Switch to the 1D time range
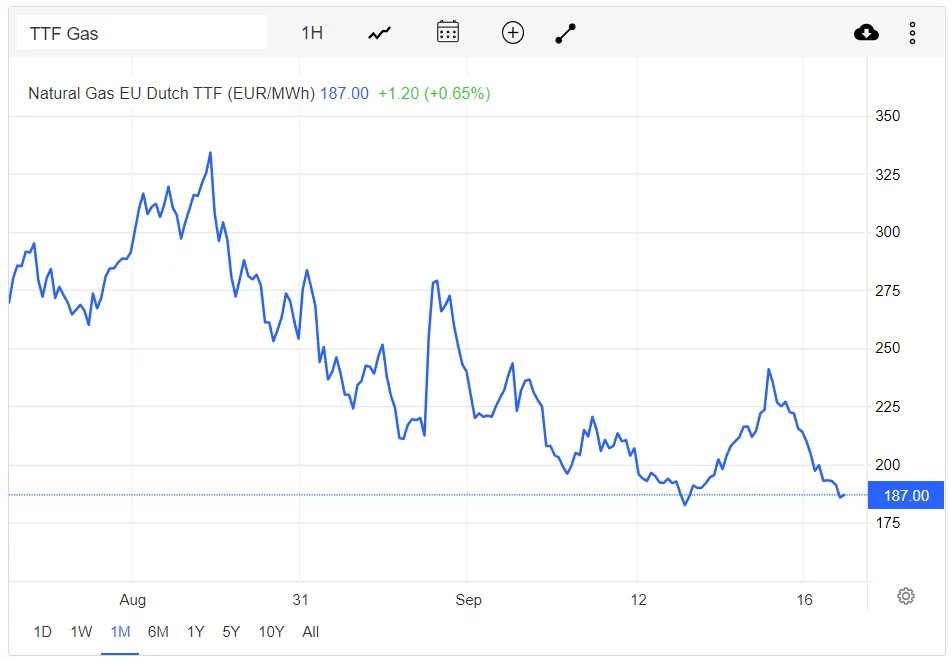The image size is (951, 660). 42,631
